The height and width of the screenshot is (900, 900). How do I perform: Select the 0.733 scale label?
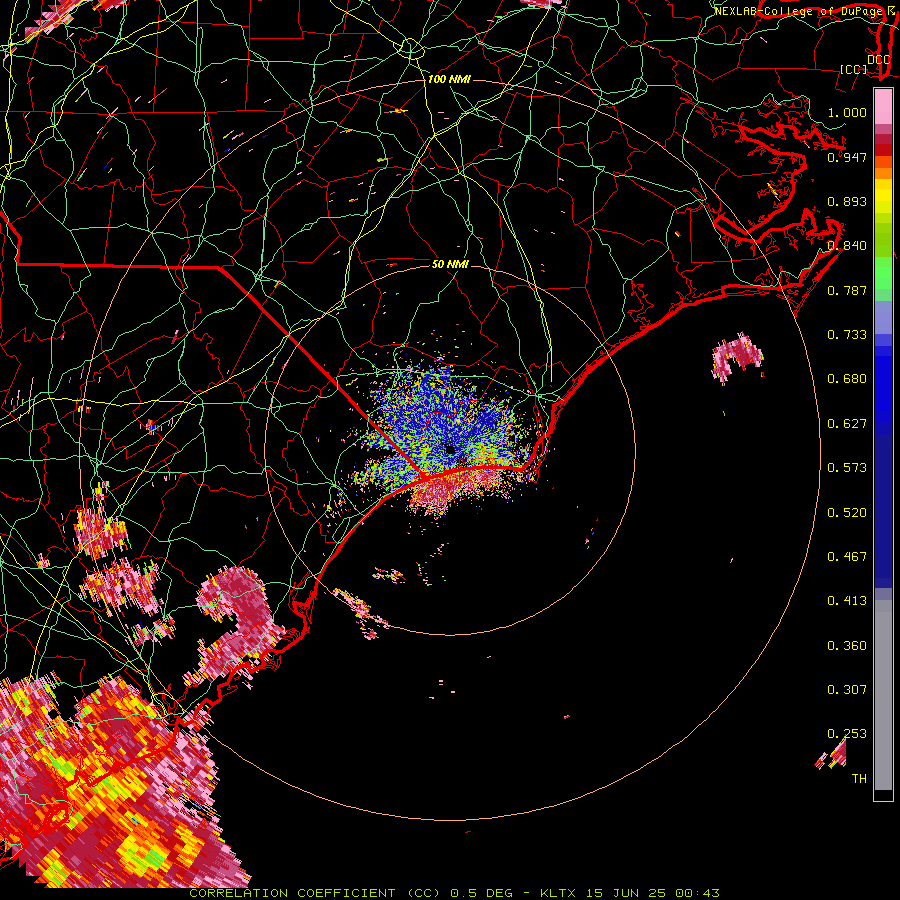pos(847,335)
